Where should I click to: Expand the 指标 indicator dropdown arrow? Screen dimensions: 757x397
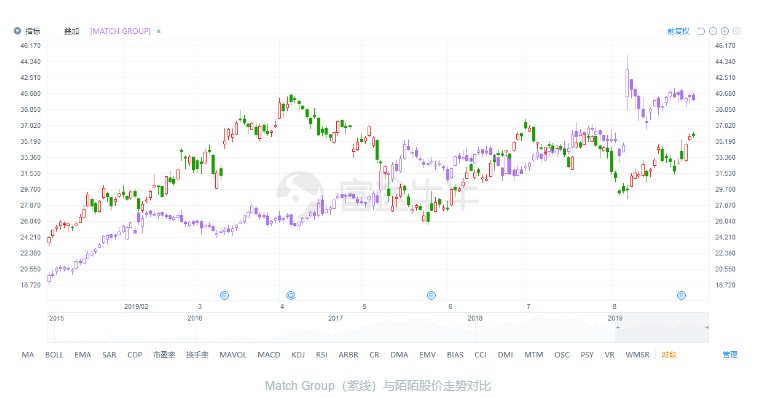point(17,31)
